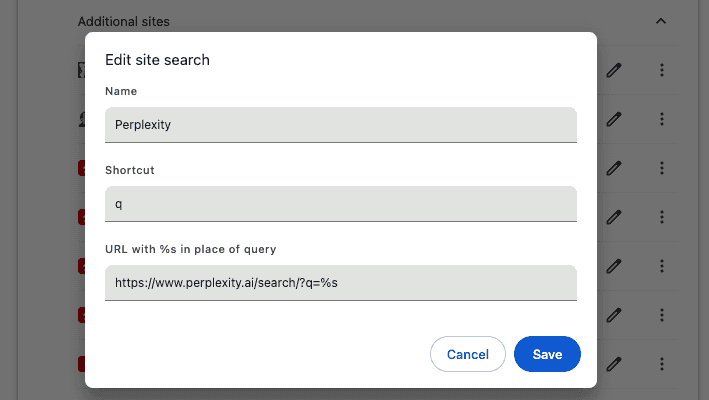
Task: Open the three-dot menu in the second site row
Action: (662, 119)
